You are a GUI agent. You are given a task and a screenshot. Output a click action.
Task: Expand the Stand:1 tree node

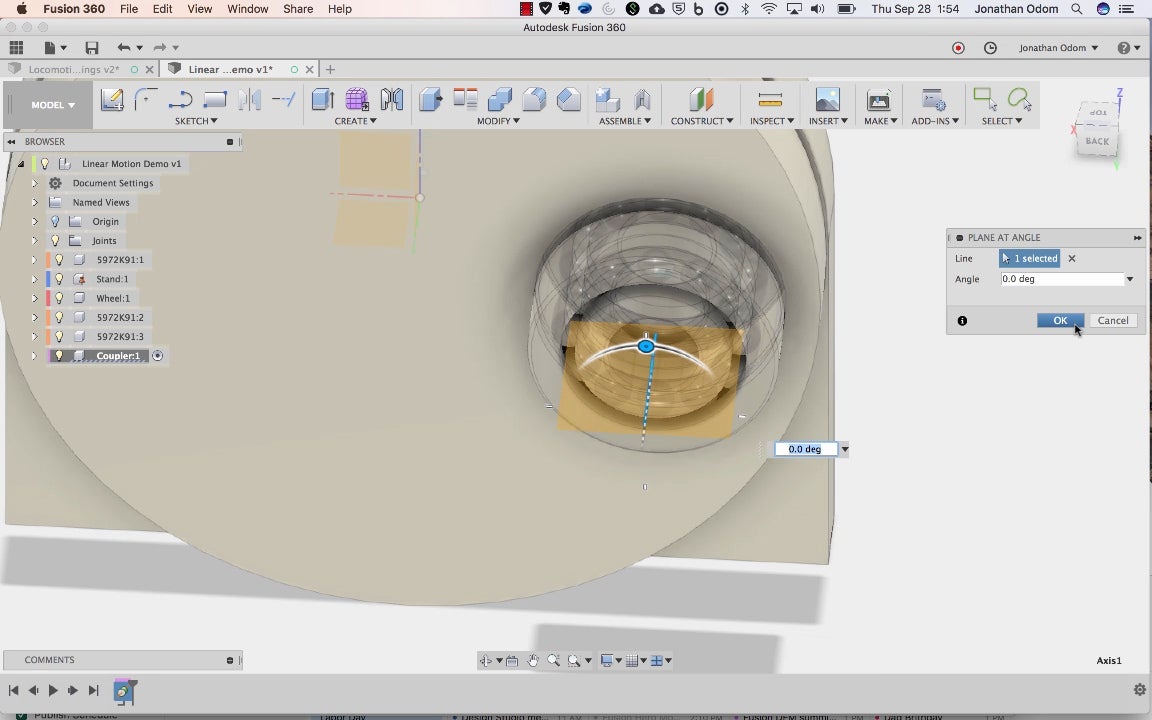[x=34, y=279]
